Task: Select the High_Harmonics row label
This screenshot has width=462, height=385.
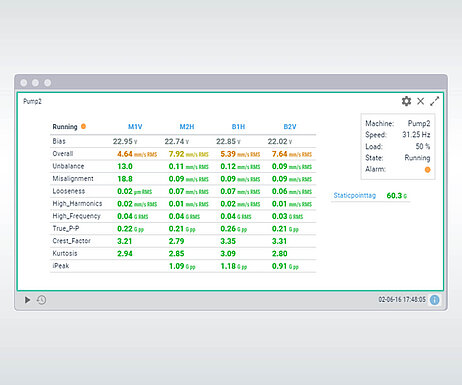Action: tap(77, 204)
